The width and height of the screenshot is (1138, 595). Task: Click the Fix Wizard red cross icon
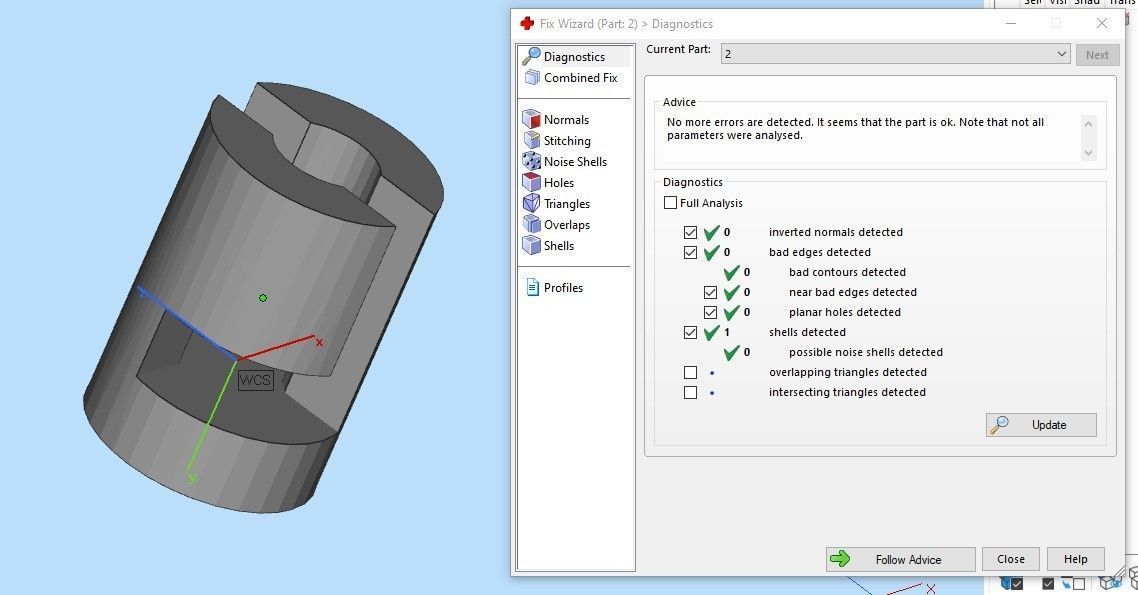[x=528, y=24]
